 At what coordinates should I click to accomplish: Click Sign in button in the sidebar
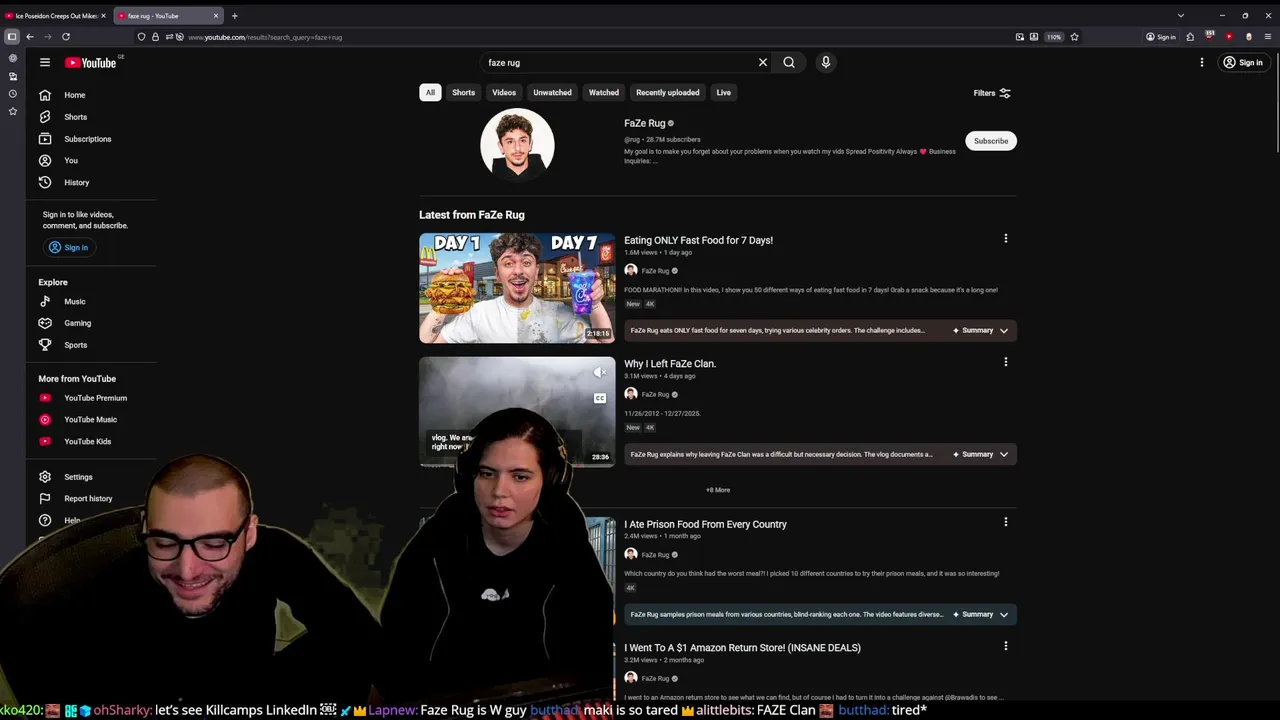click(x=68, y=247)
